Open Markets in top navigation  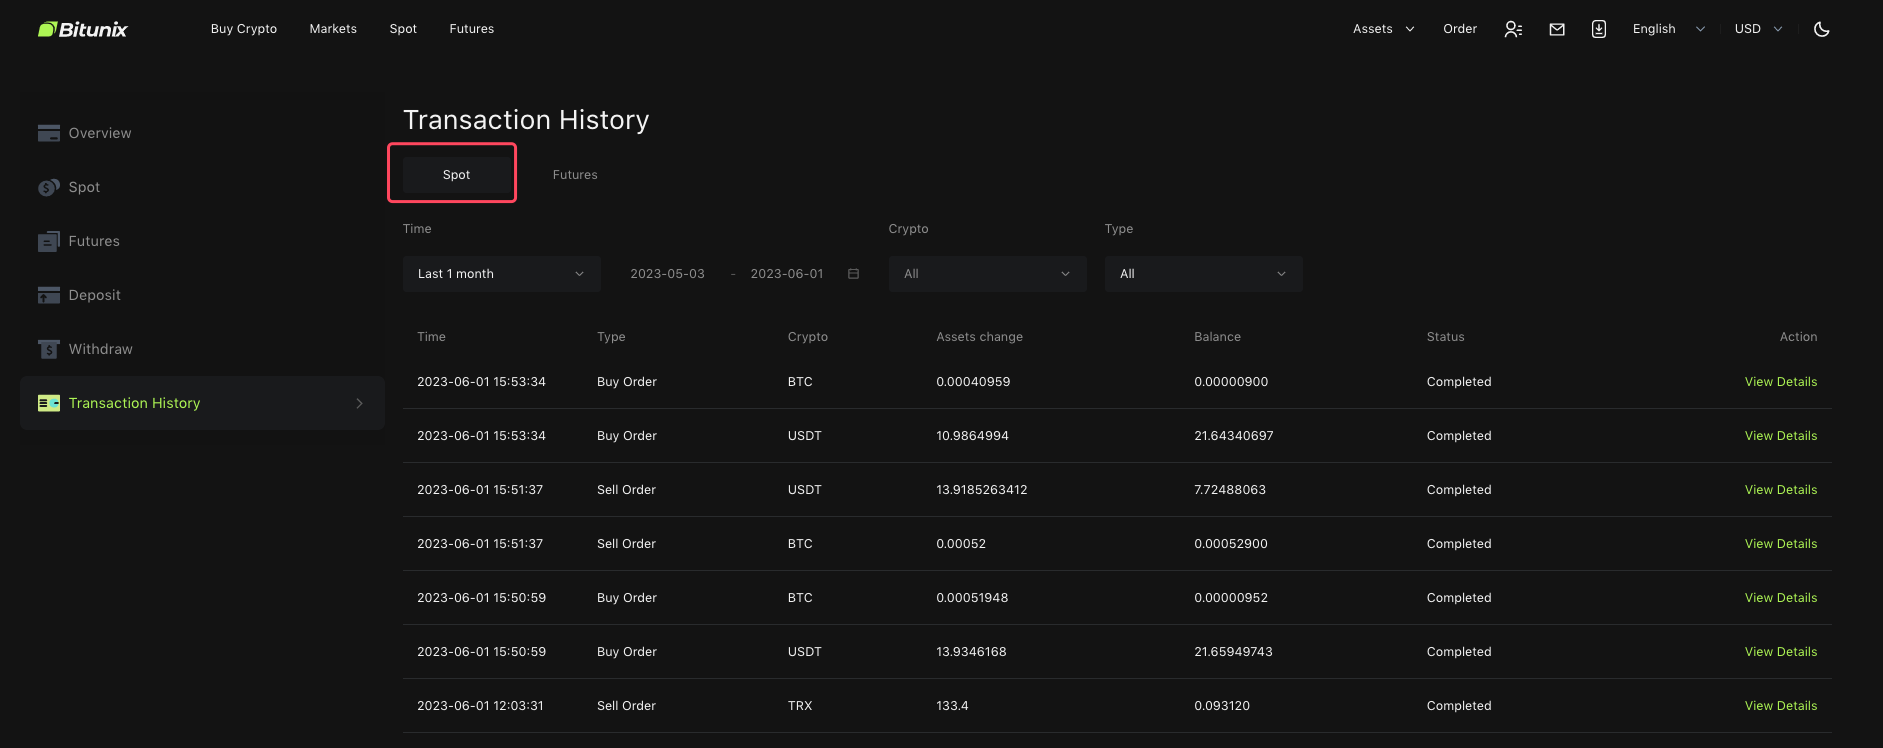[333, 29]
